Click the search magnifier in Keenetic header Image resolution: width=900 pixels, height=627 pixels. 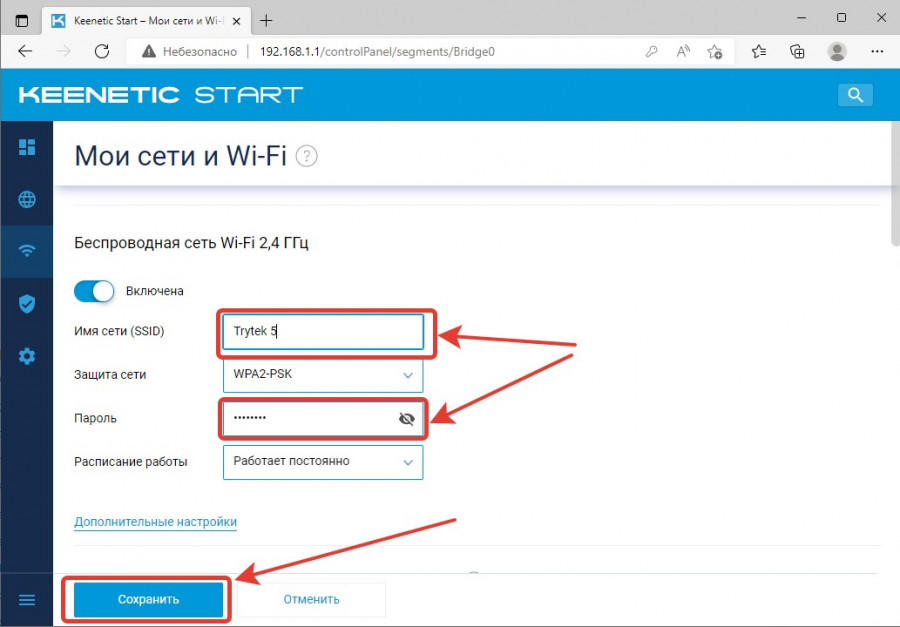click(855, 95)
